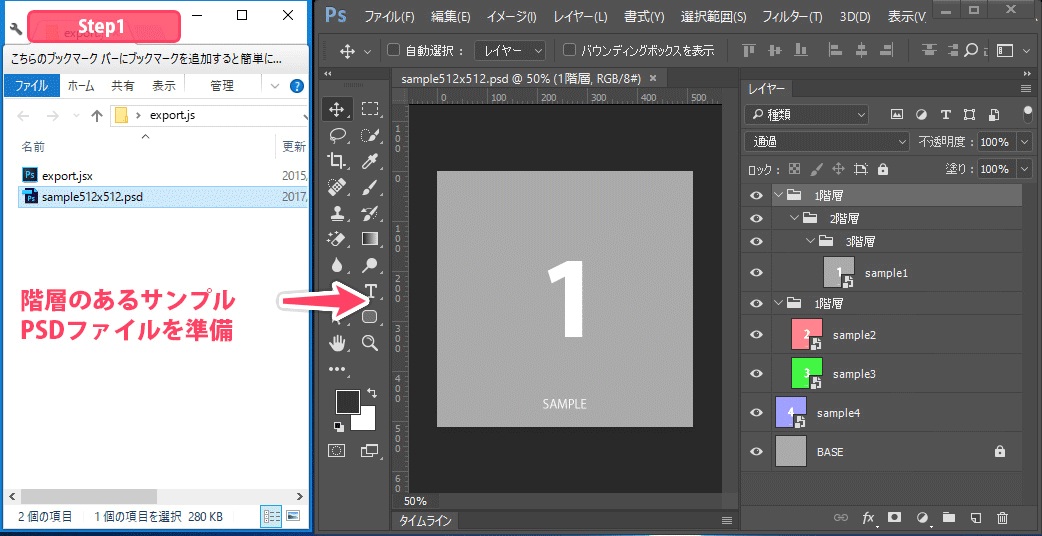Viewport: 1042px width, 536px height.
Task: Open ホーム tab in Explorer
Action: tap(81, 86)
